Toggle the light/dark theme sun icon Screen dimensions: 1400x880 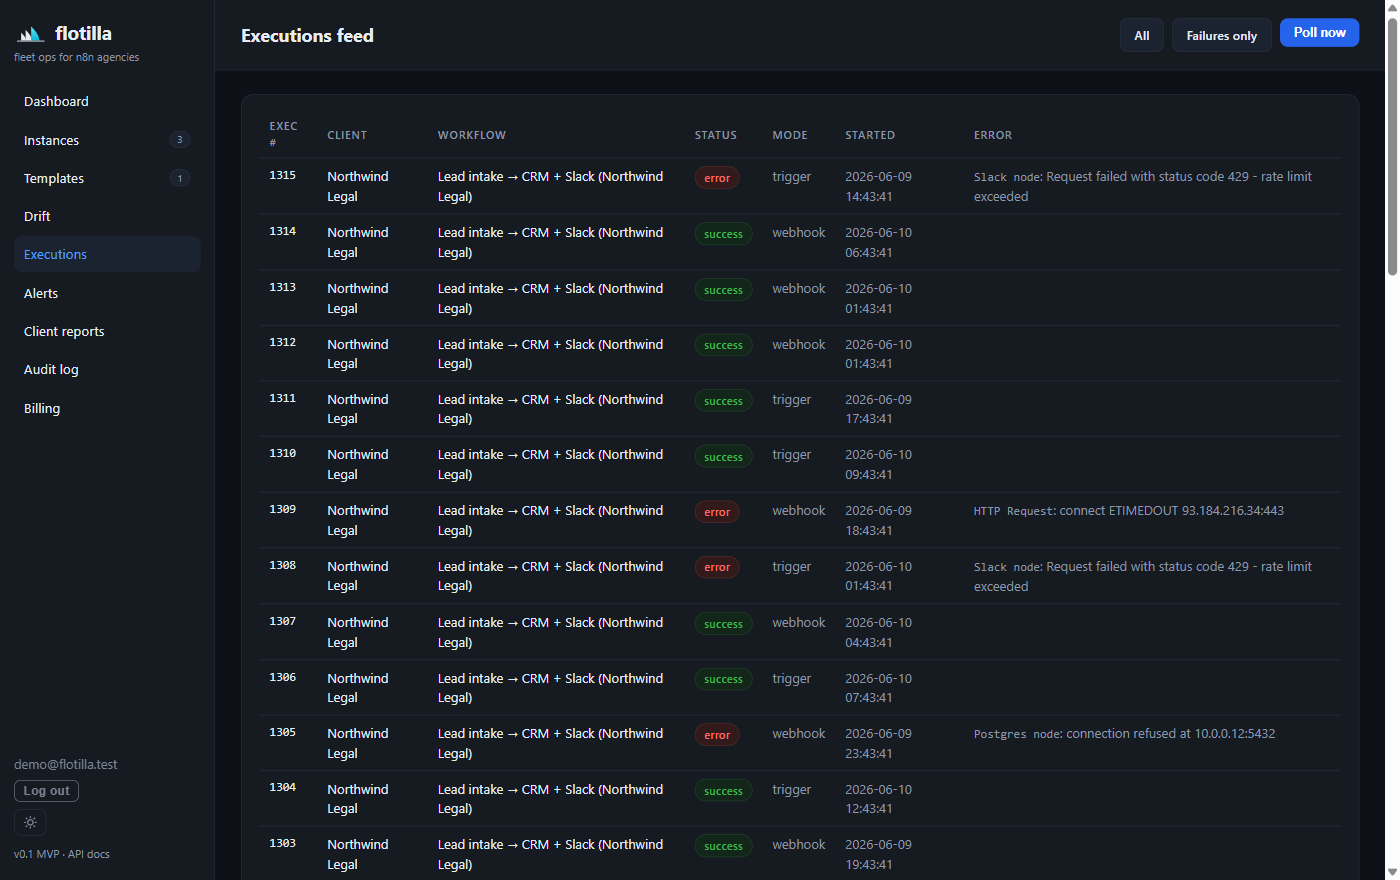[x=30, y=823]
